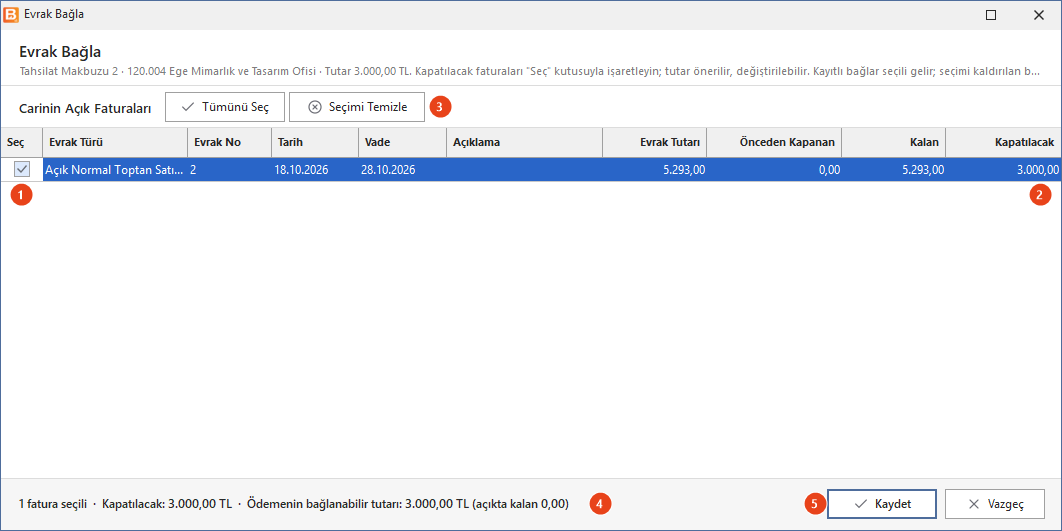Click the Evrak Tutarı cell 5.293,00
Image resolution: width=1062 pixels, height=531 pixels.
tap(655, 170)
